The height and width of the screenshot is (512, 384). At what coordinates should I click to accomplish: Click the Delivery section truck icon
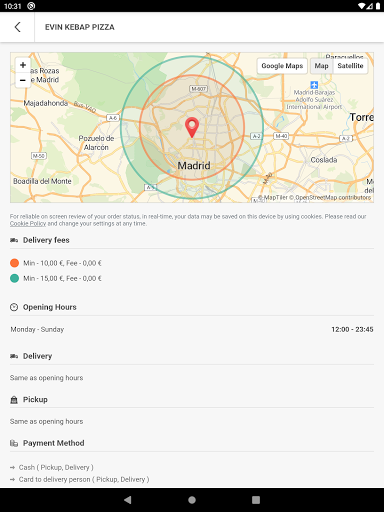14,356
